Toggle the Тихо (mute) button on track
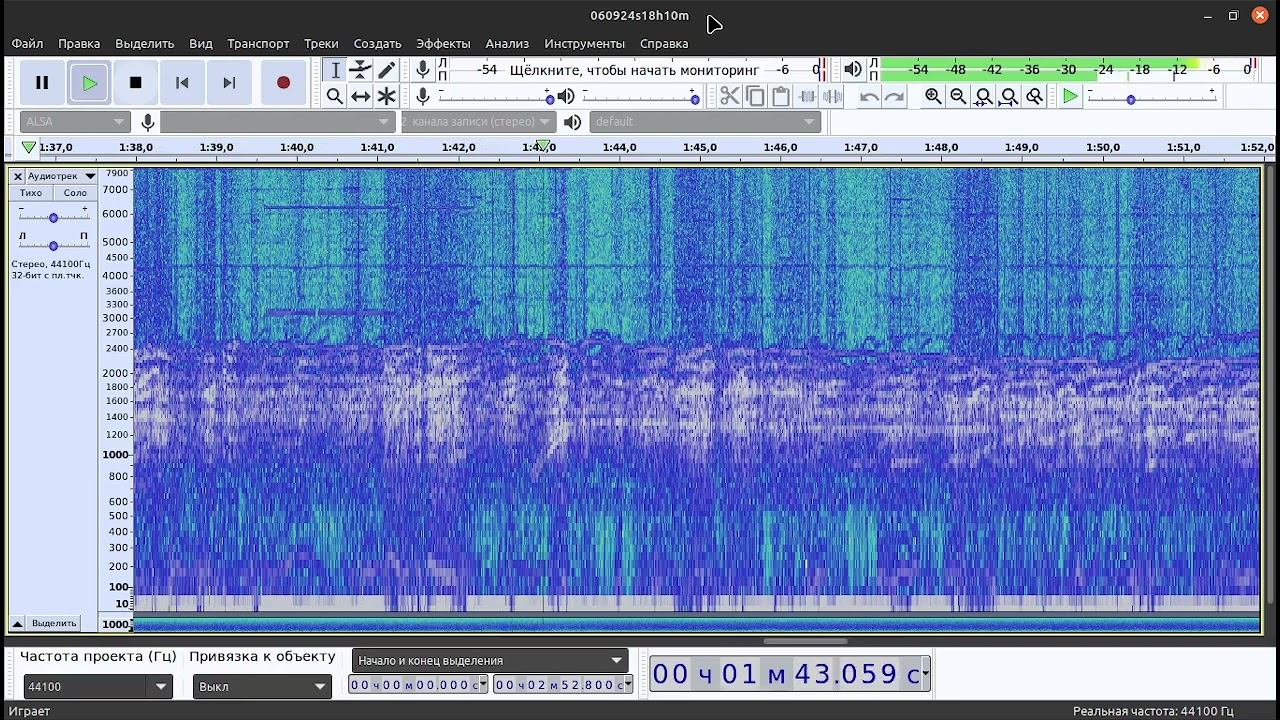Image resolution: width=1280 pixels, height=720 pixels. [x=31, y=193]
